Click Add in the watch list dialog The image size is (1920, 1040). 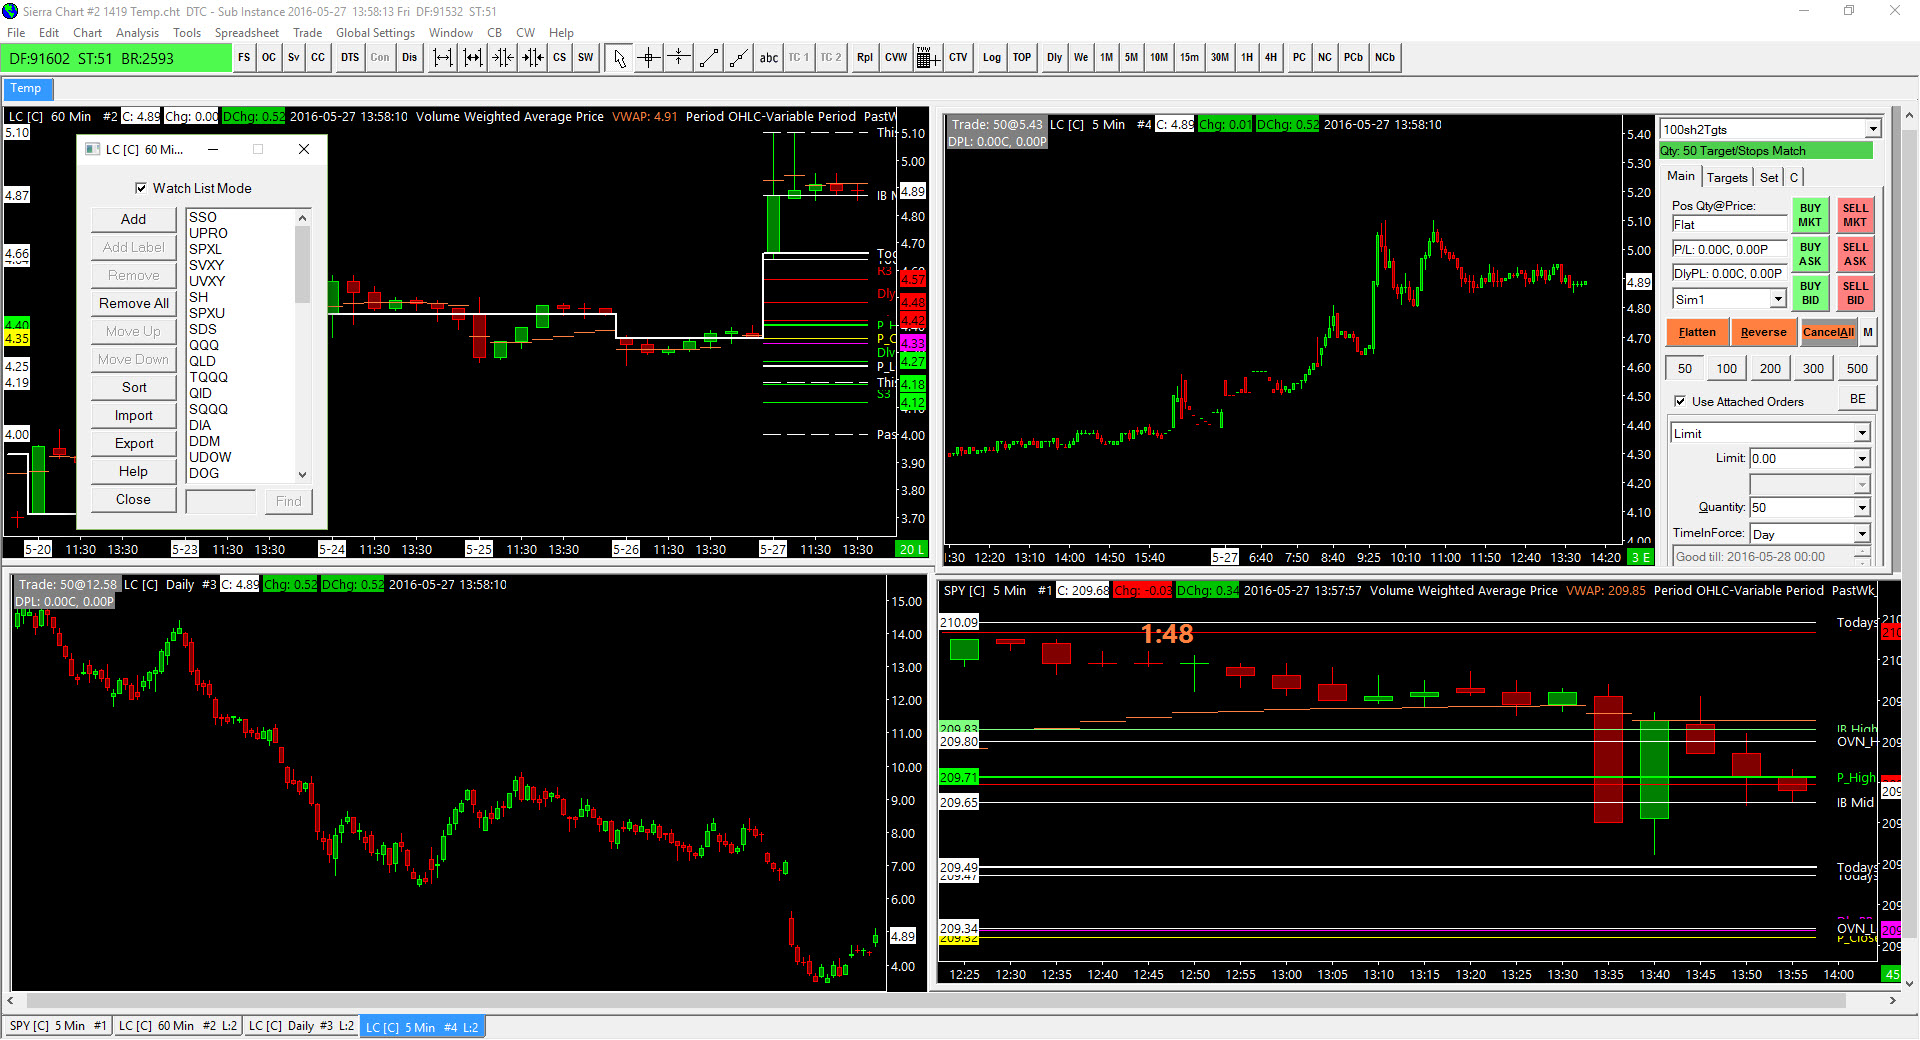(x=133, y=219)
